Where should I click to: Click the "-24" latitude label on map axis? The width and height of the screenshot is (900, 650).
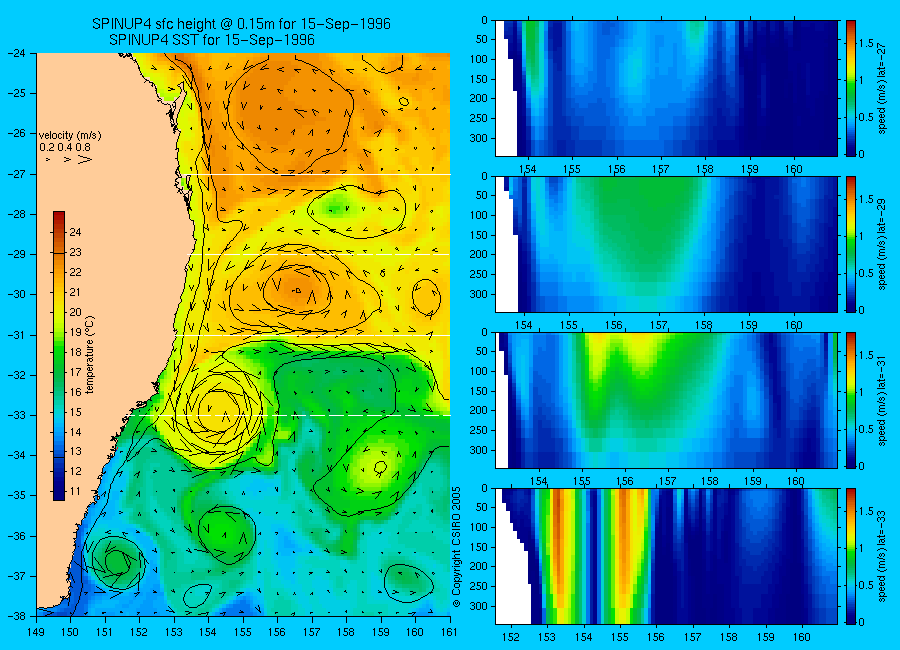coord(16,53)
